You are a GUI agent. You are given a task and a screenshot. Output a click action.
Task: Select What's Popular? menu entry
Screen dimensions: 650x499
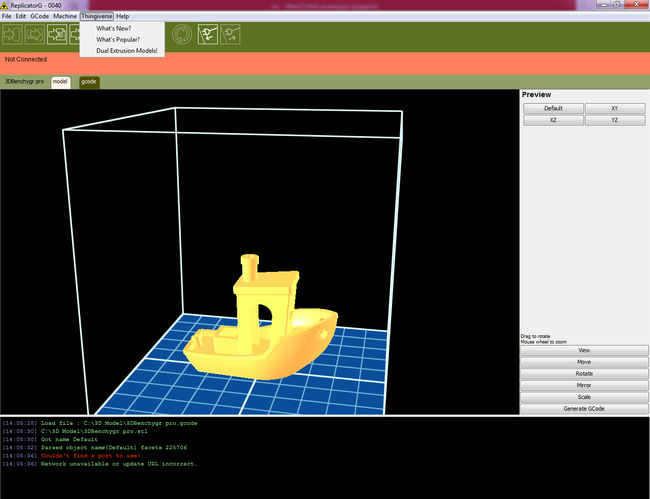(118, 39)
